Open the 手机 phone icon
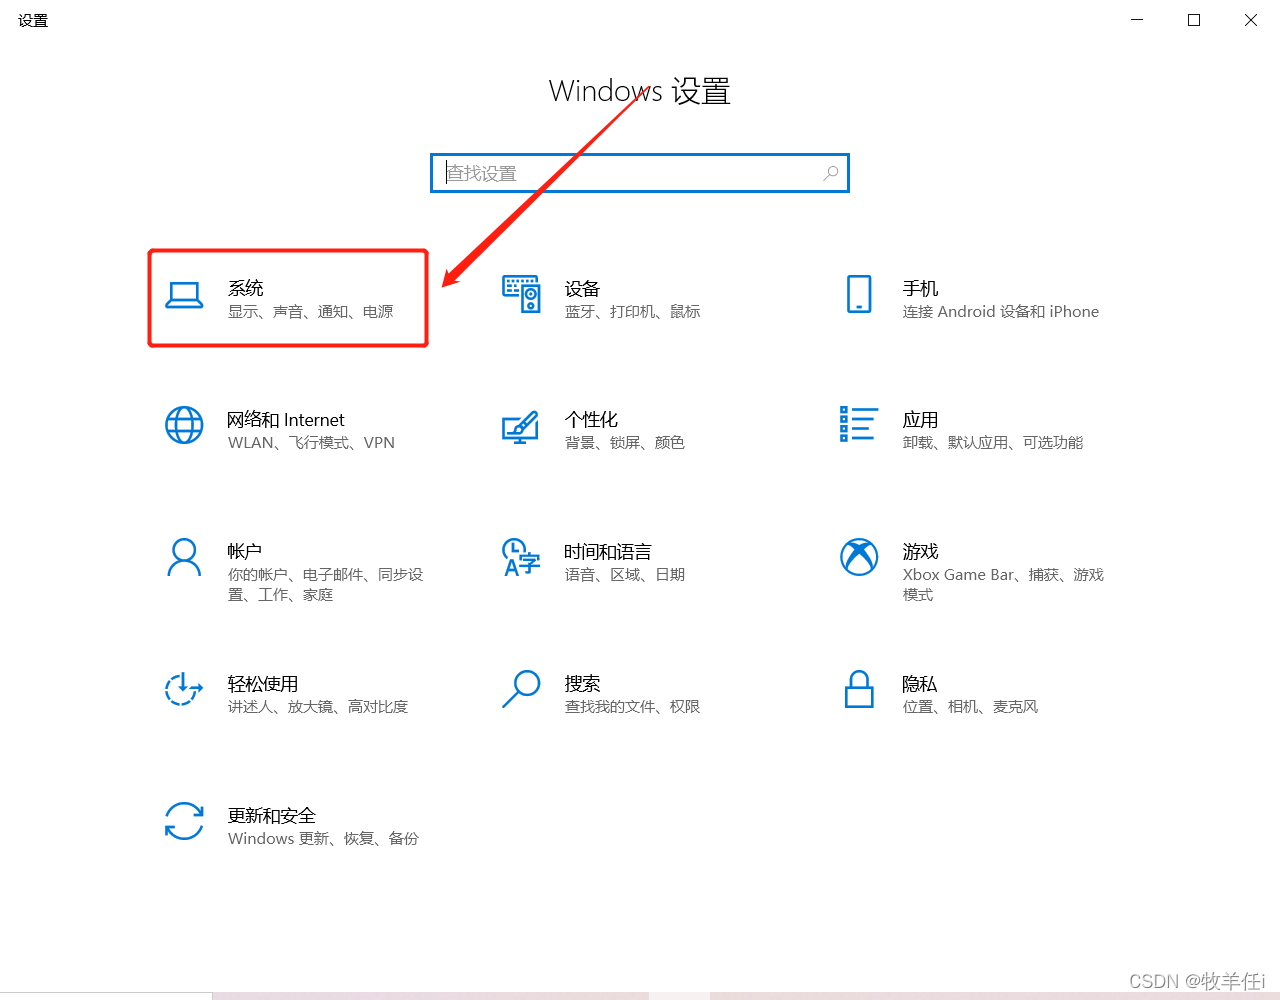1280x1000 pixels. click(859, 294)
